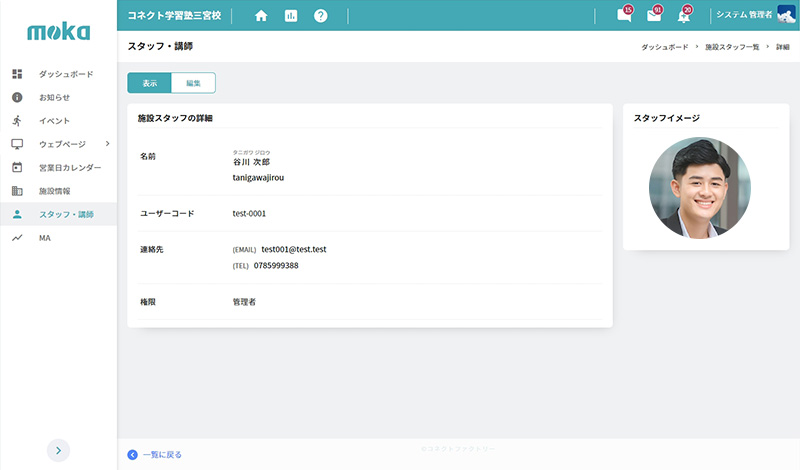Expand the ウェブページ submenu arrow
800x470 pixels.
click(x=107, y=144)
